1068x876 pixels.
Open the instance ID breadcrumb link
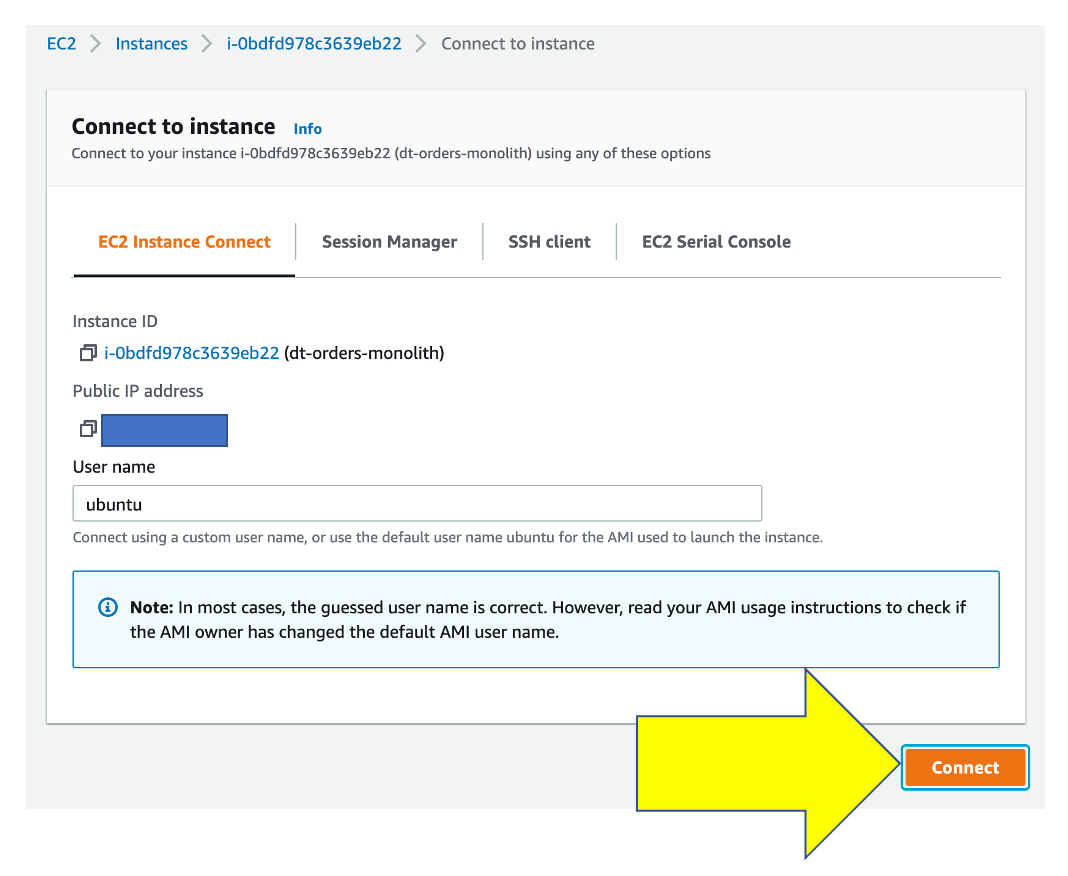[314, 44]
